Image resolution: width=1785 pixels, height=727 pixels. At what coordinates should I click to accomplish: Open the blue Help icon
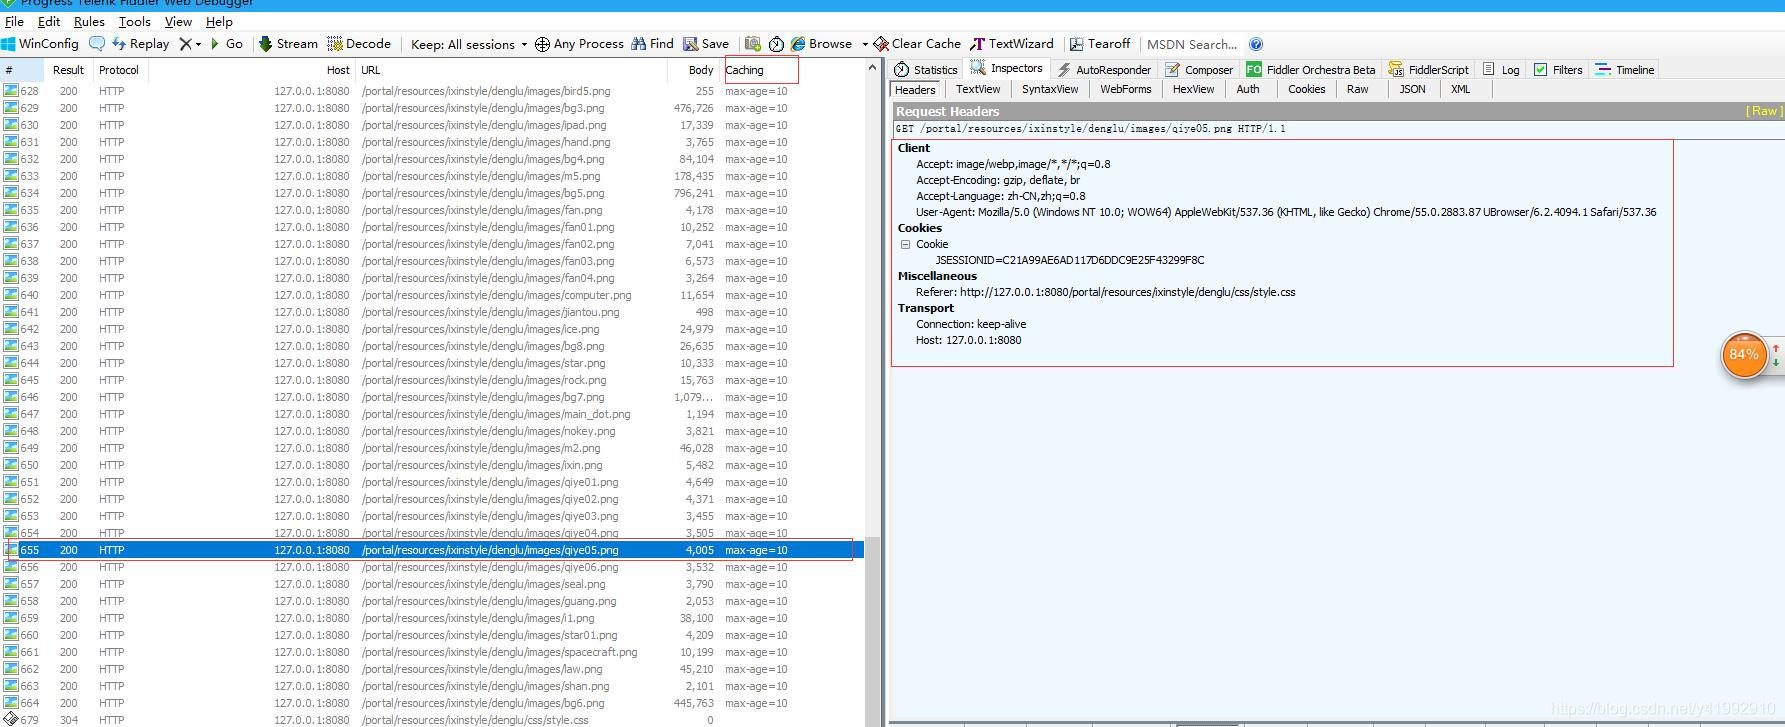coord(1256,44)
